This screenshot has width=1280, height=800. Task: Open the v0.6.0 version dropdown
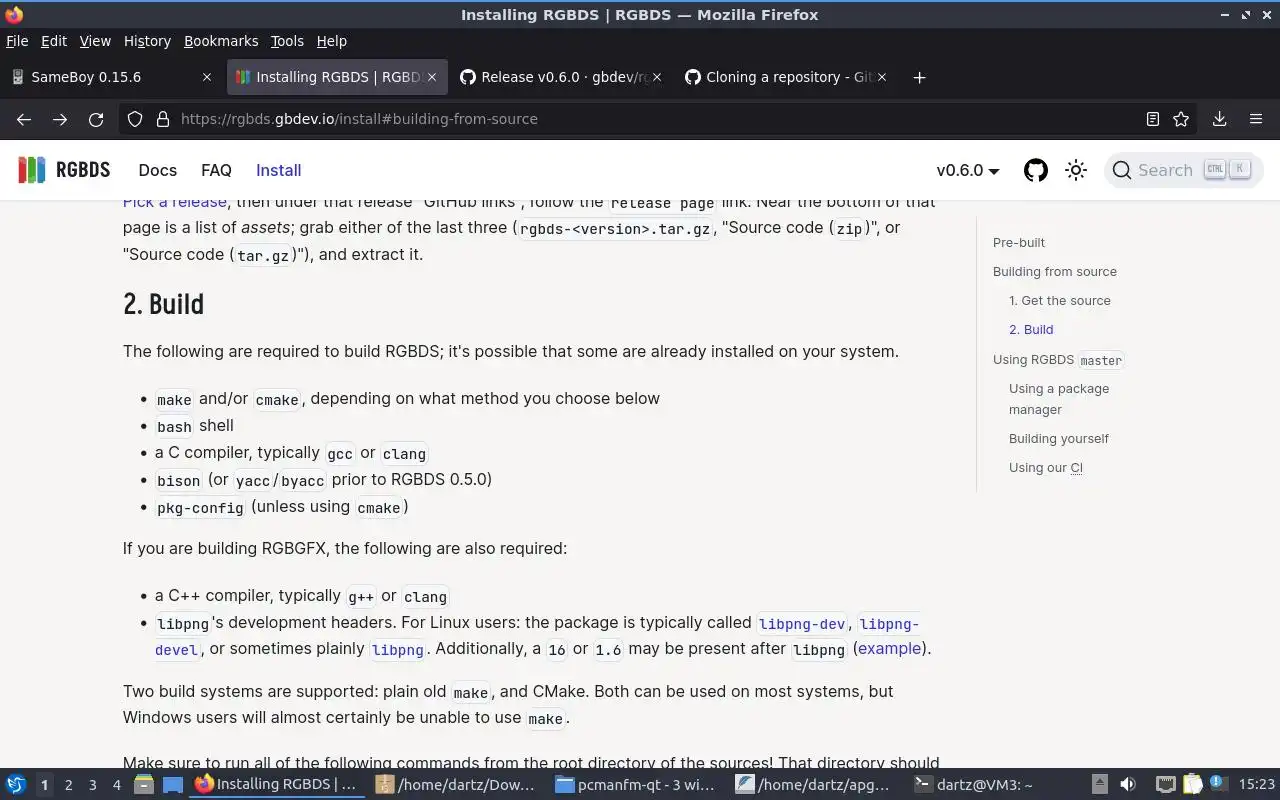pyautogui.click(x=967, y=170)
